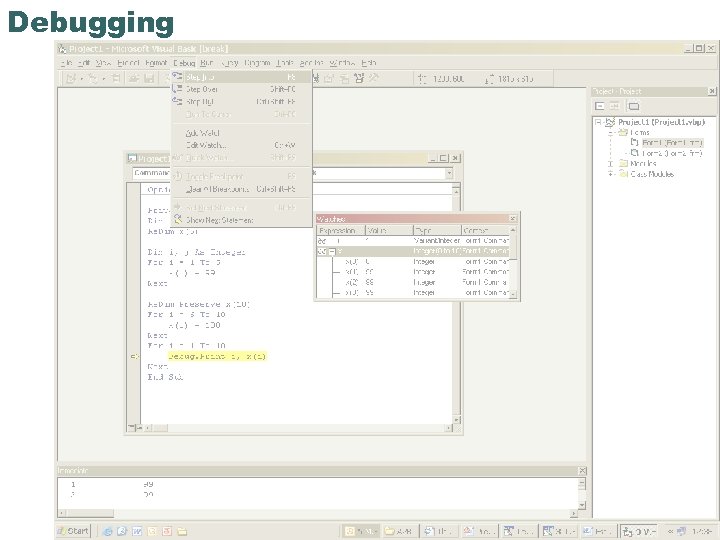
Task: Click the Save Project toolbar icon
Action: point(149,79)
